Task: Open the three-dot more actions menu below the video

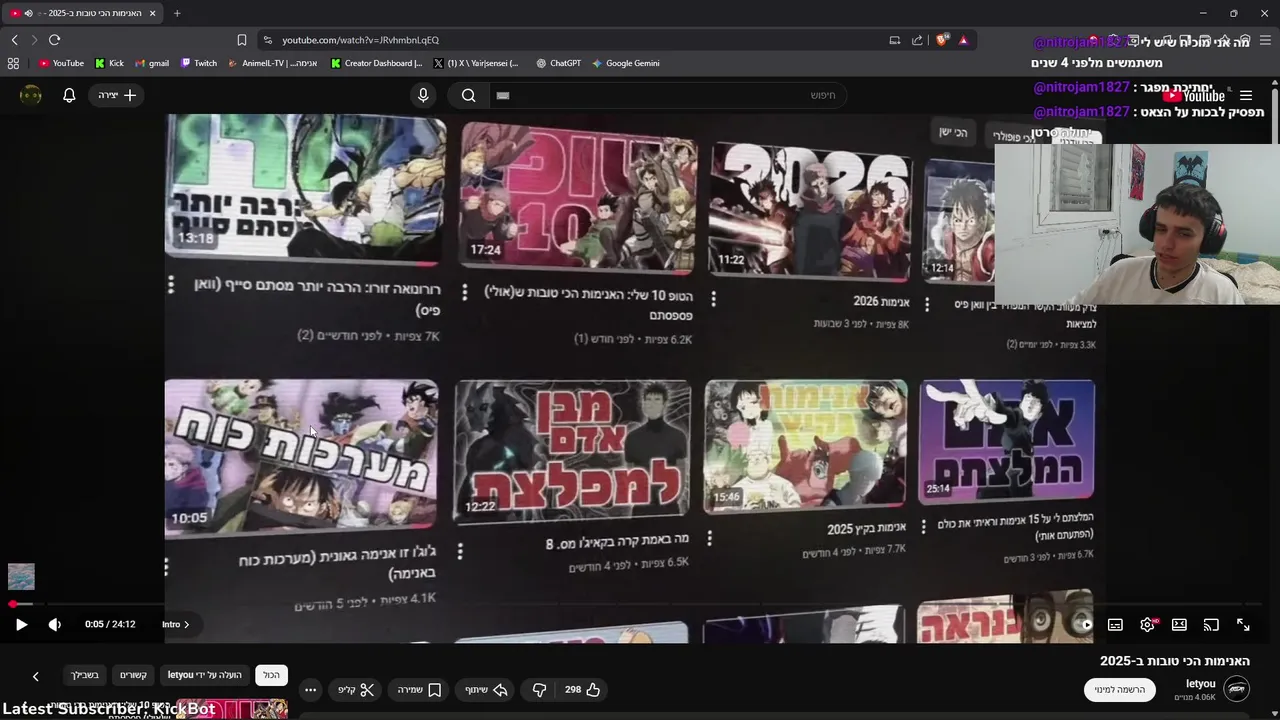Action: 310,689
